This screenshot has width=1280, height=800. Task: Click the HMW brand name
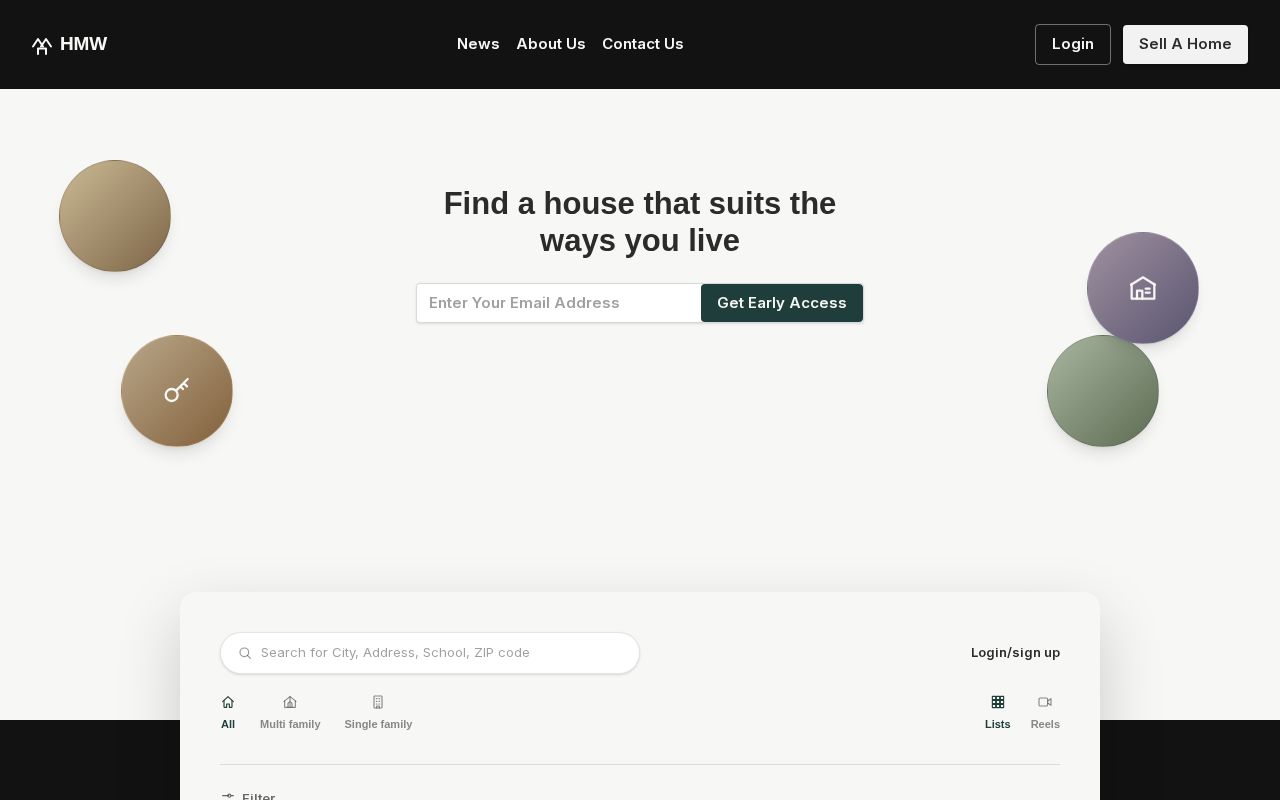pos(84,44)
